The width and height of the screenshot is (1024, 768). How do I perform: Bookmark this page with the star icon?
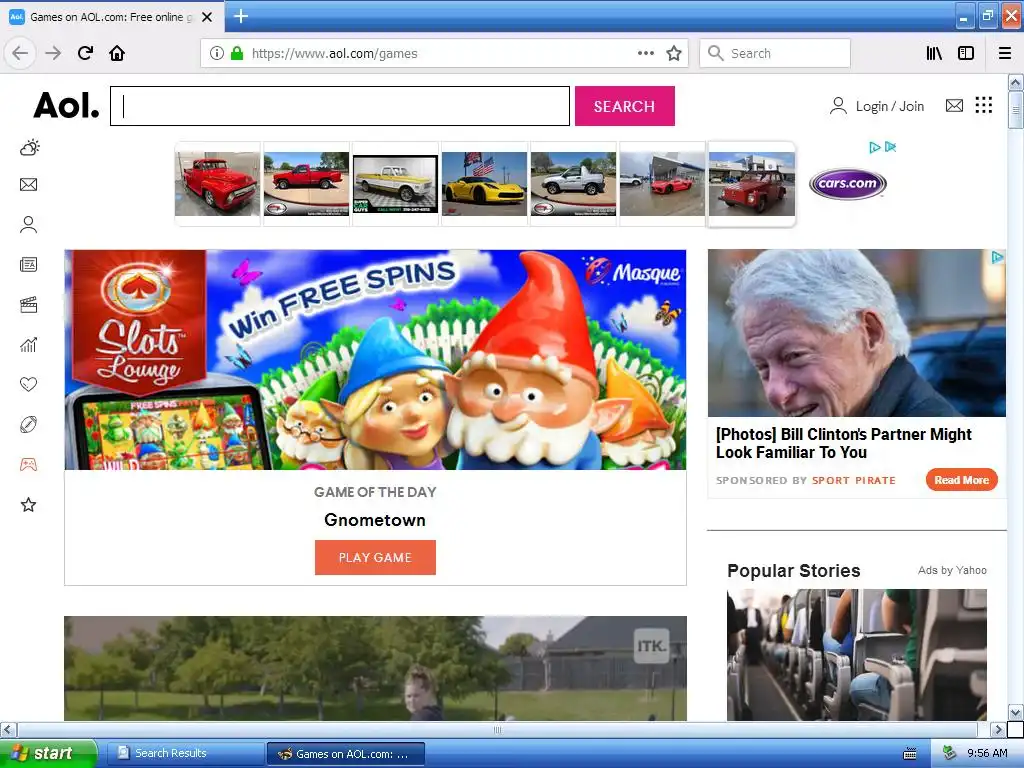pyautogui.click(x=674, y=53)
